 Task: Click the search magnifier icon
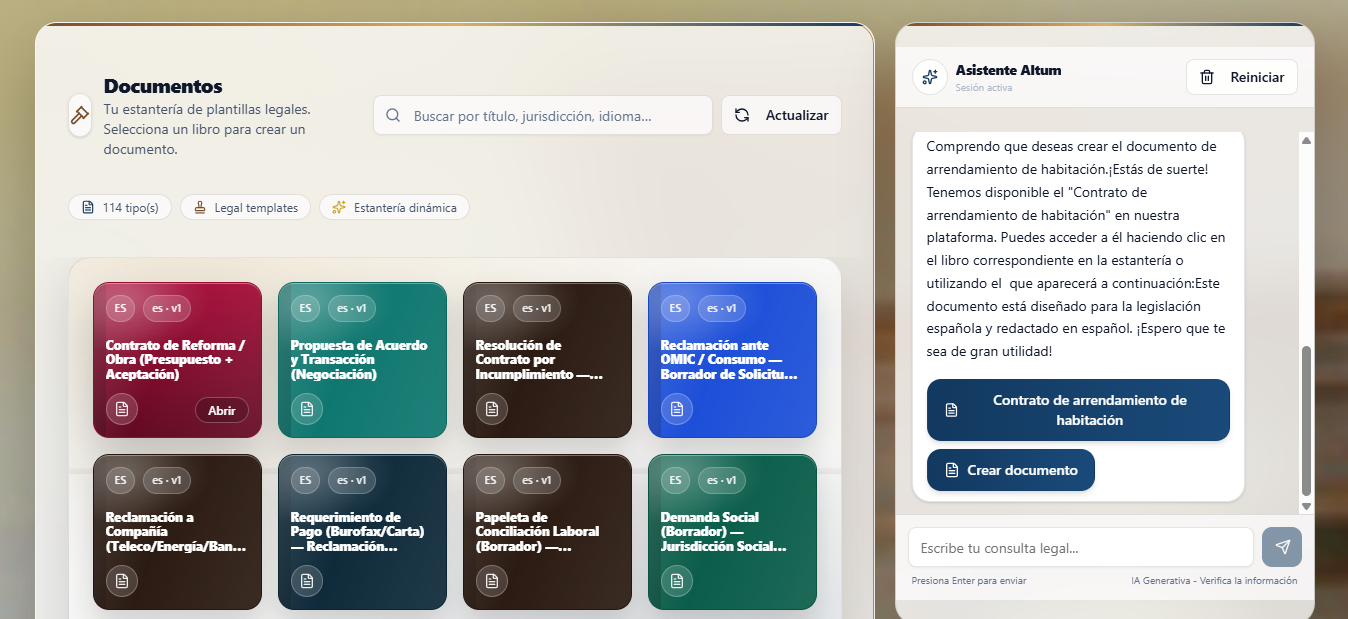coord(393,115)
